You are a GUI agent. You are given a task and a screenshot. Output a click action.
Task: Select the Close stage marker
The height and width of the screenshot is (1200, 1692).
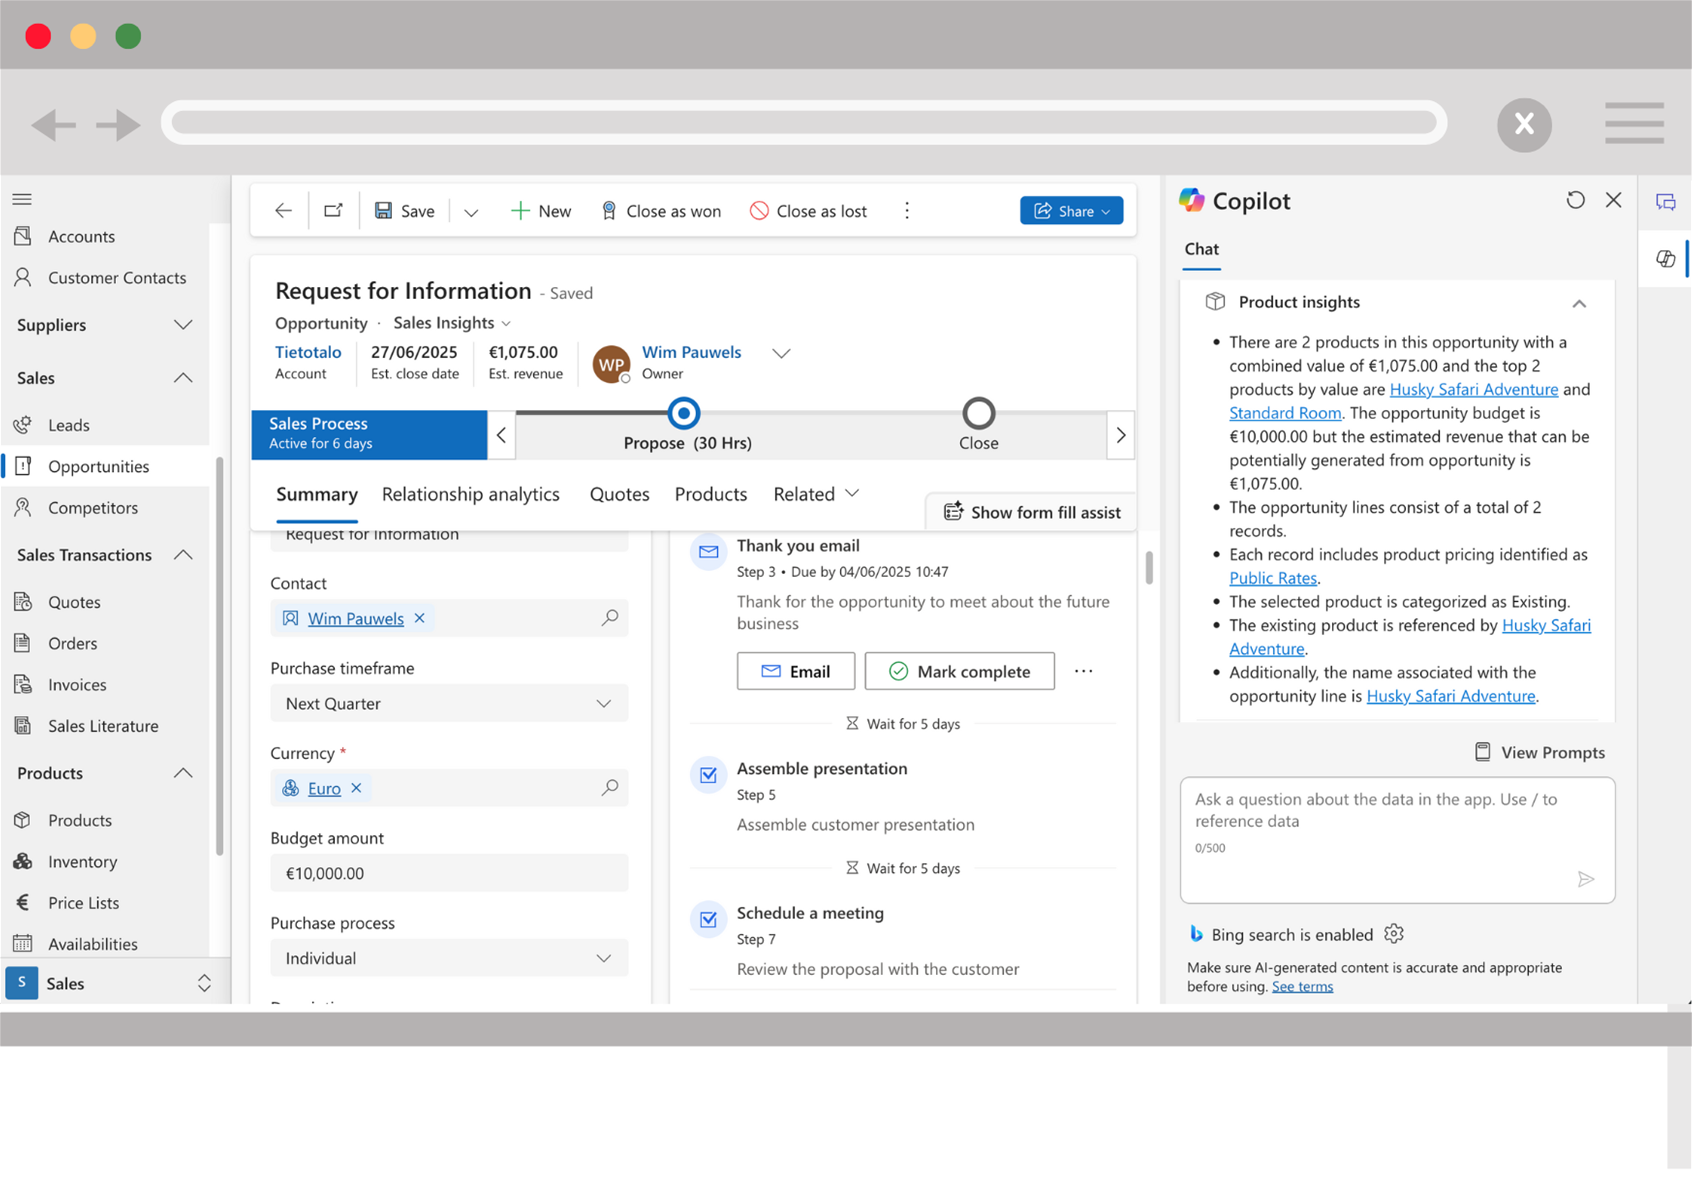pyautogui.click(x=978, y=413)
